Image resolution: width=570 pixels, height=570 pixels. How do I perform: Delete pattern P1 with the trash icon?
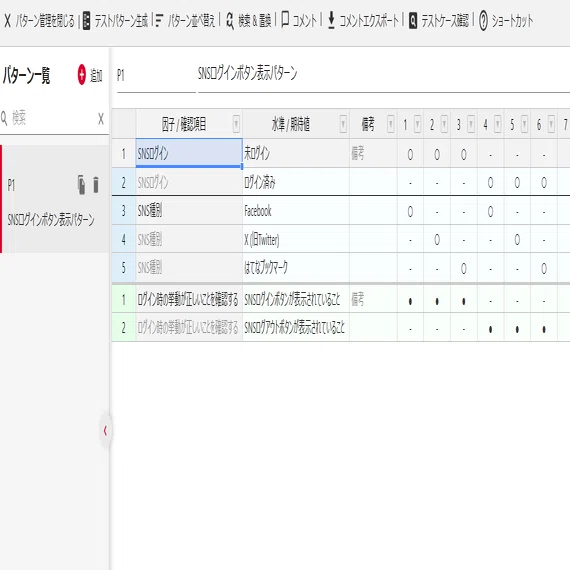tap(96, 185)
